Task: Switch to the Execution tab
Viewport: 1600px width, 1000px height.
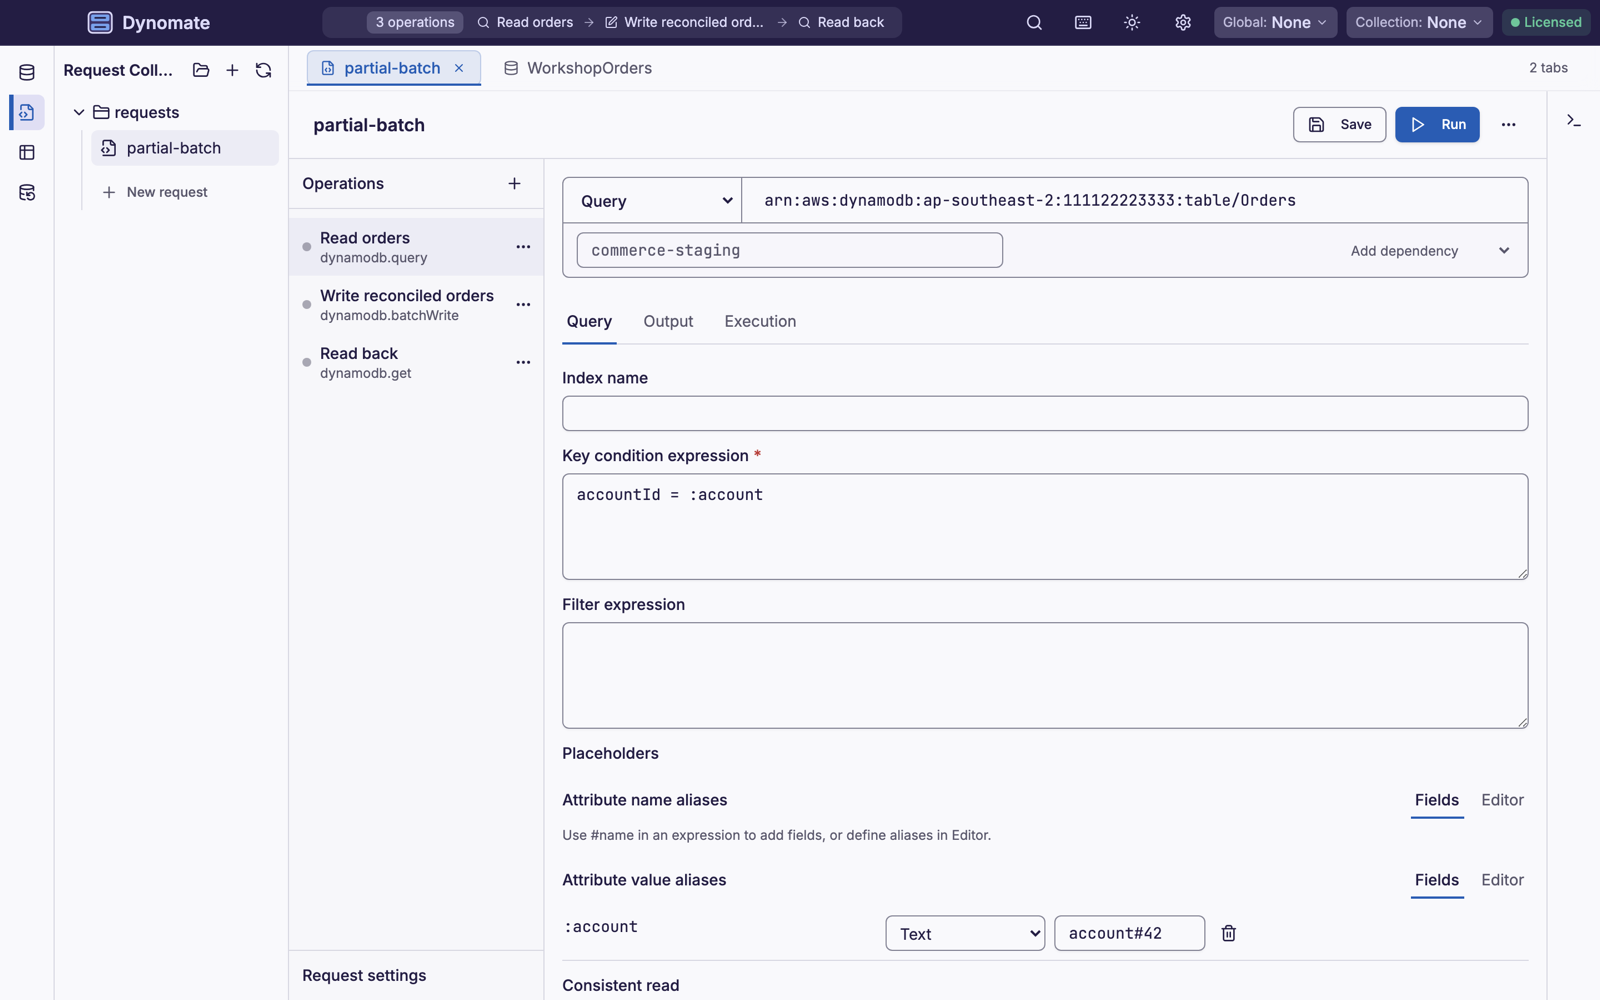Action: pos(760,321)
